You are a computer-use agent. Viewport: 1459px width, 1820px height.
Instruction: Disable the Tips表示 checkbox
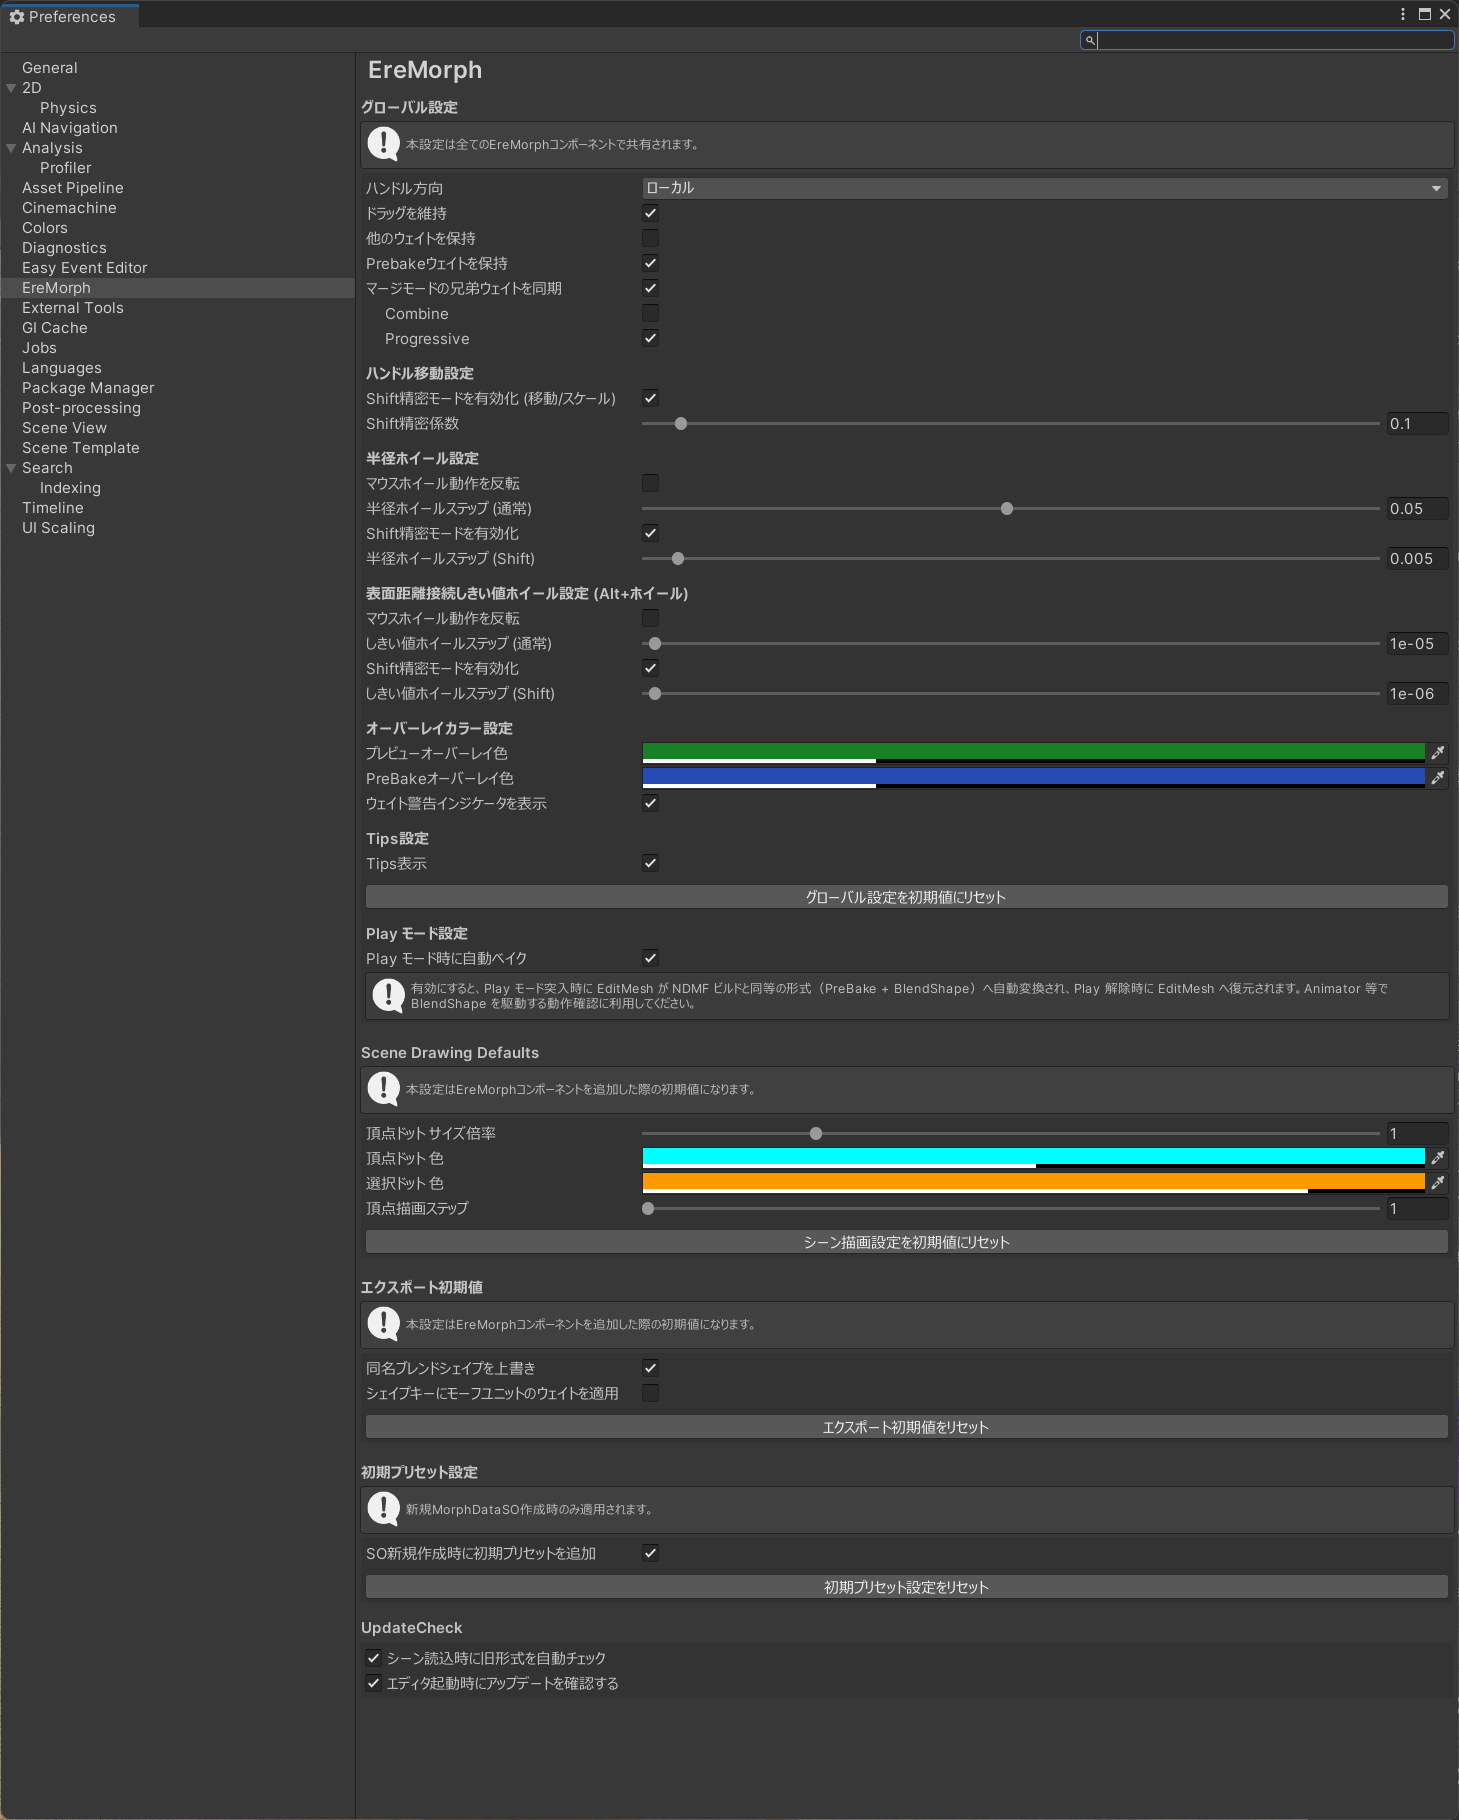tap(650, 863)
